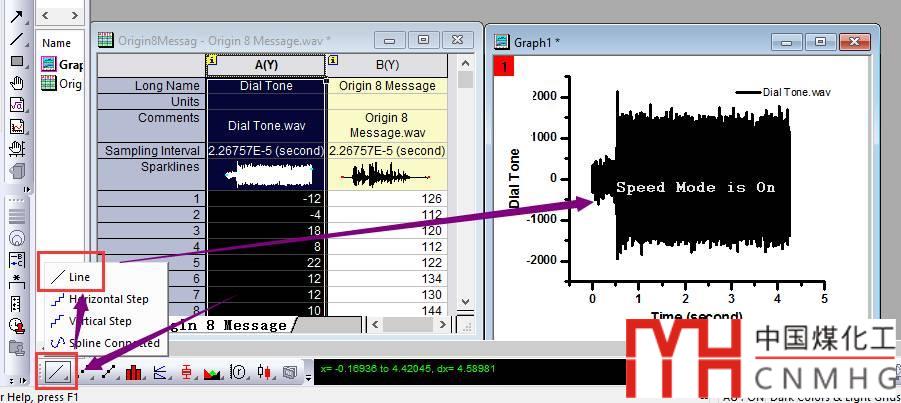Click the Box chart plot icon
The width and height of the screenshot is (901, 403).
pyautogui.click(x=187, y=372)
